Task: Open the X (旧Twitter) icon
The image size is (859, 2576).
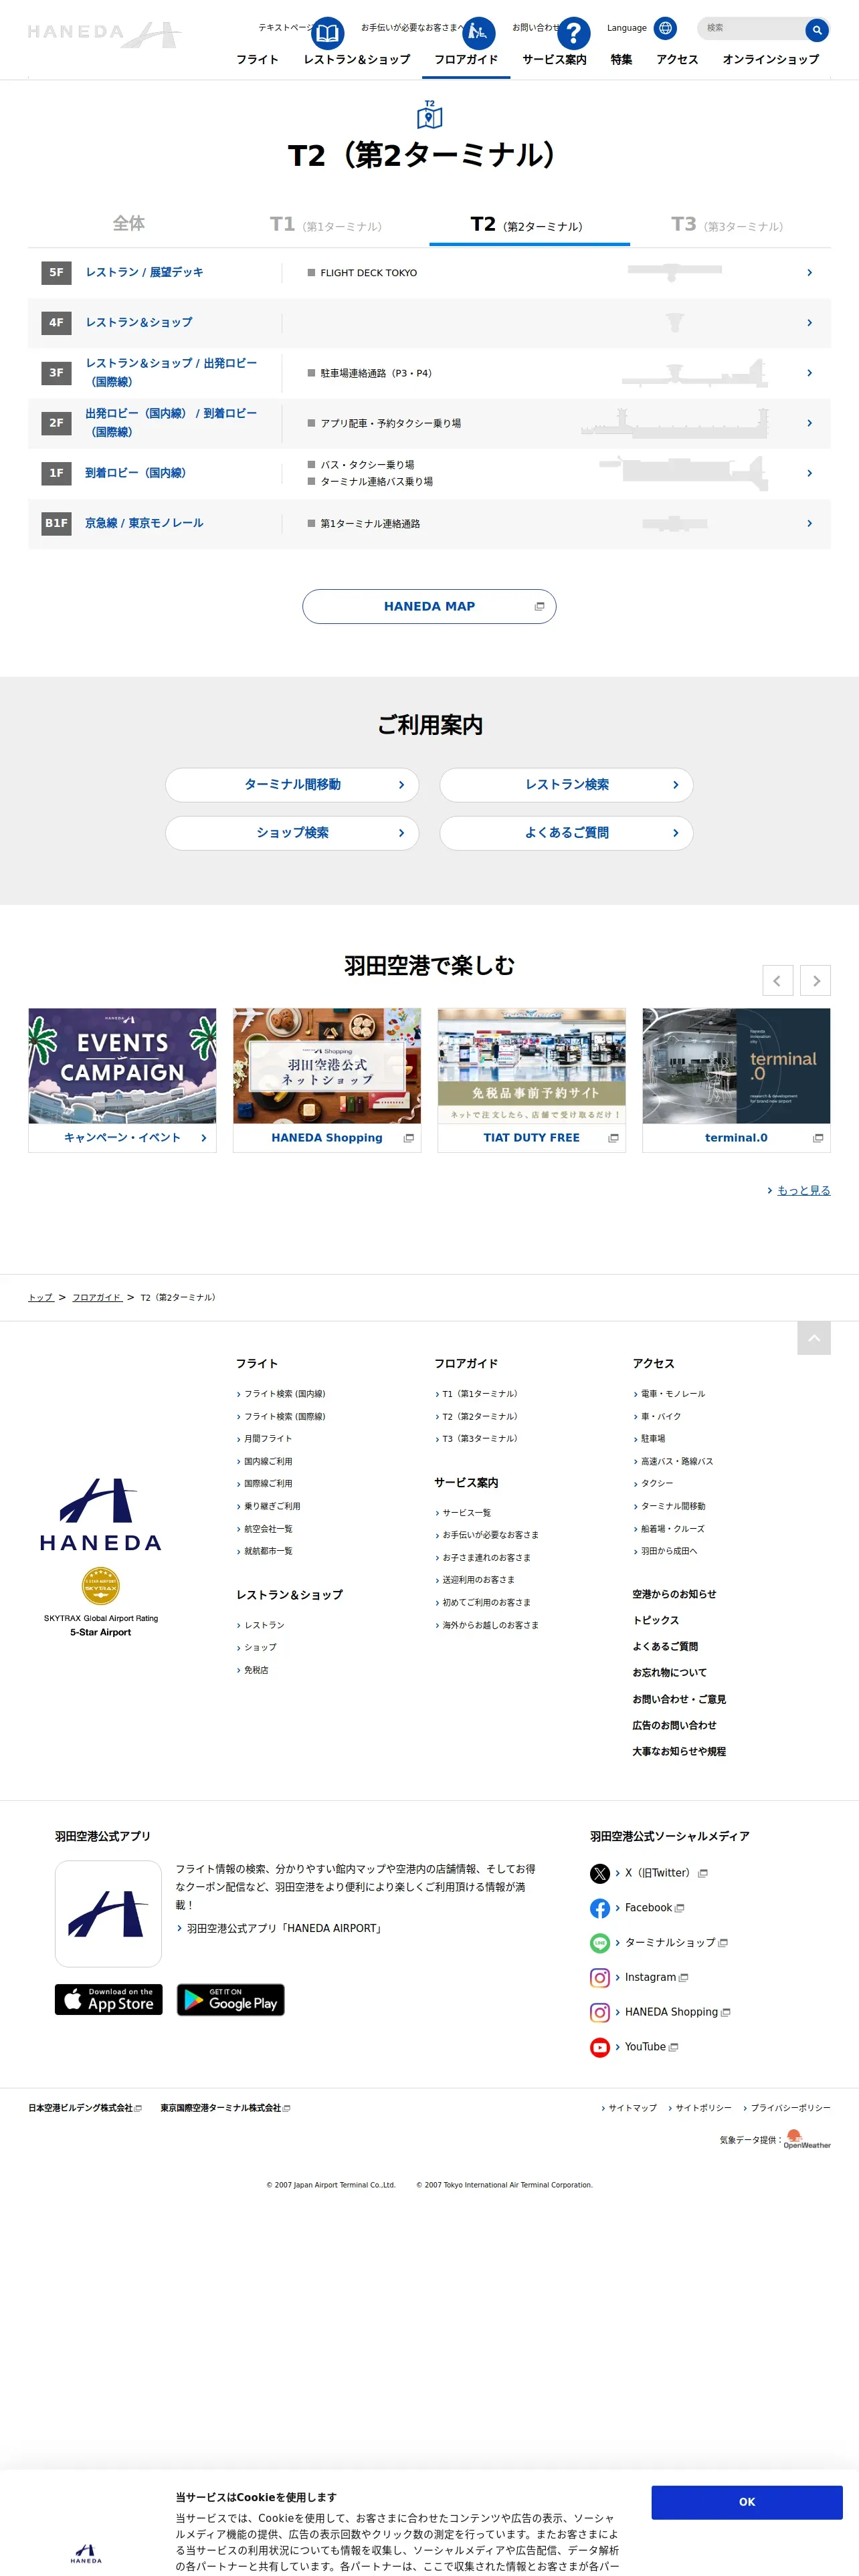Action: (600, 1874)
